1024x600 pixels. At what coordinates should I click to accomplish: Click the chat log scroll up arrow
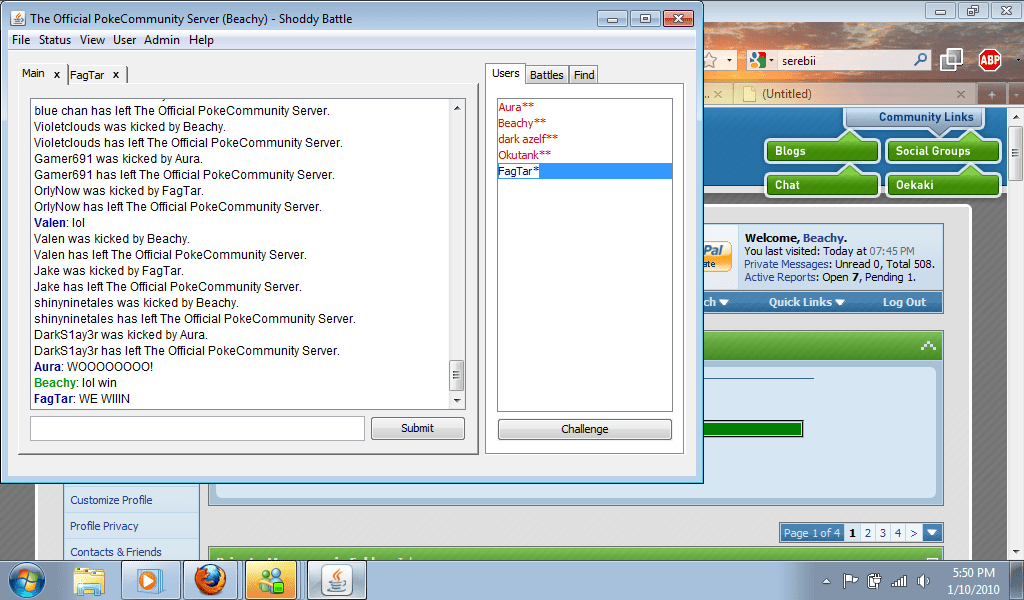coord(457,108)
